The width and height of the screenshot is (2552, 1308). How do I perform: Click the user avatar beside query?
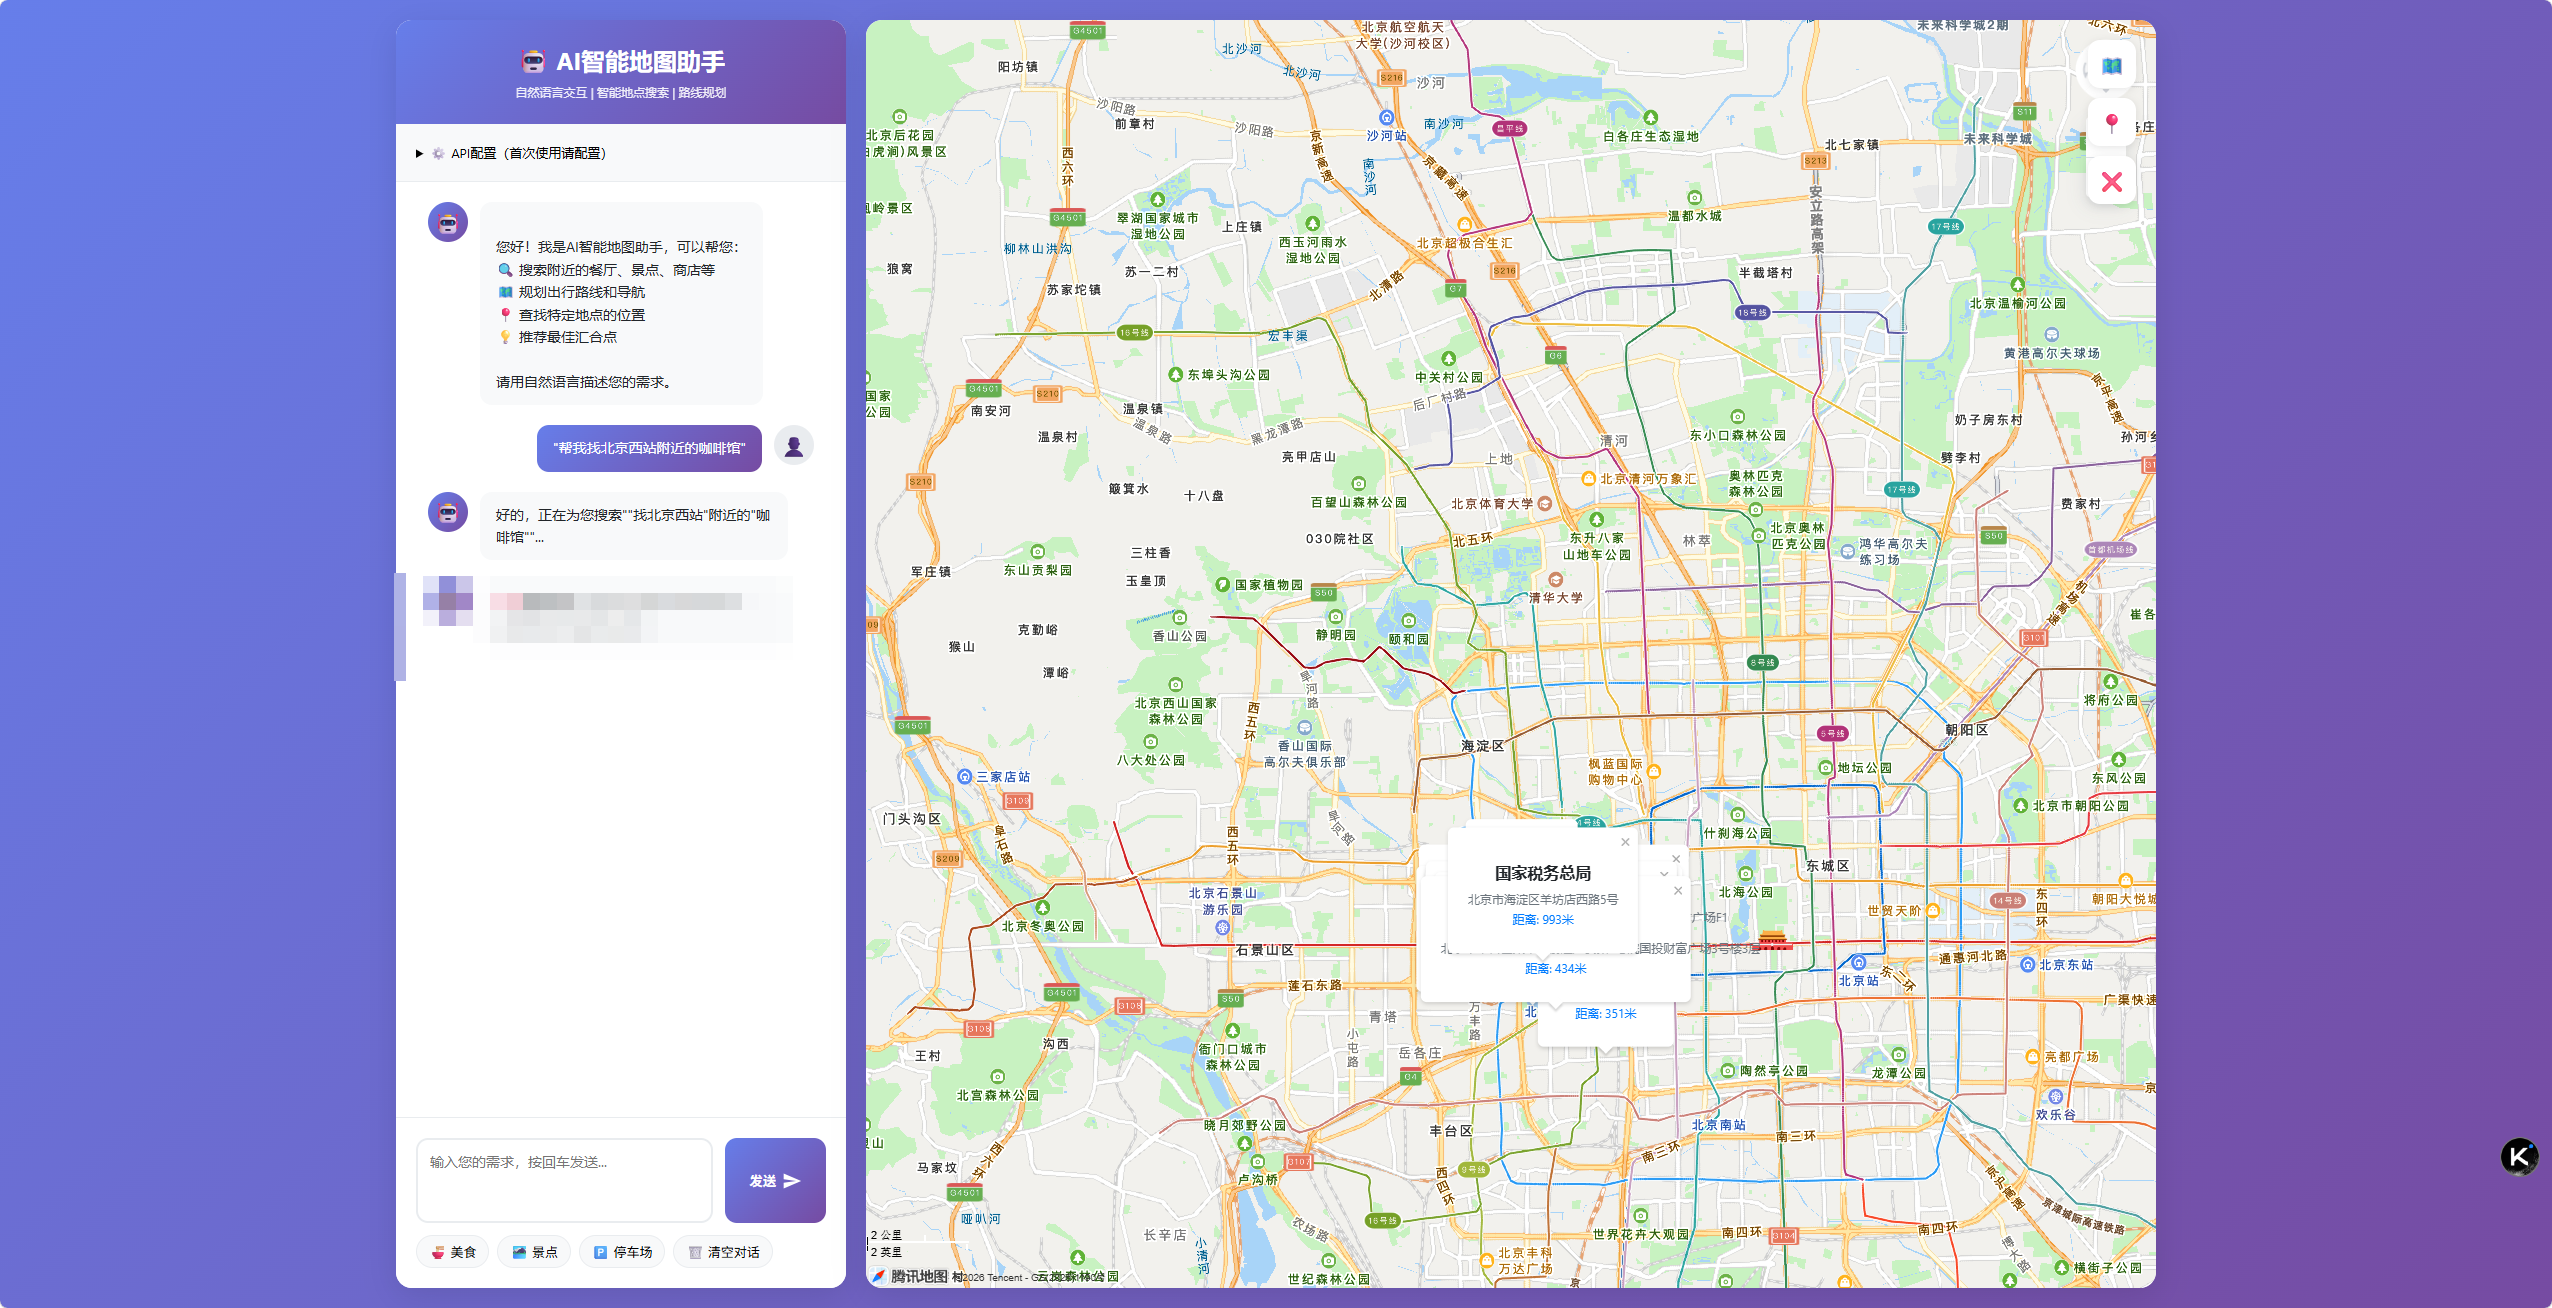point(793,446)
